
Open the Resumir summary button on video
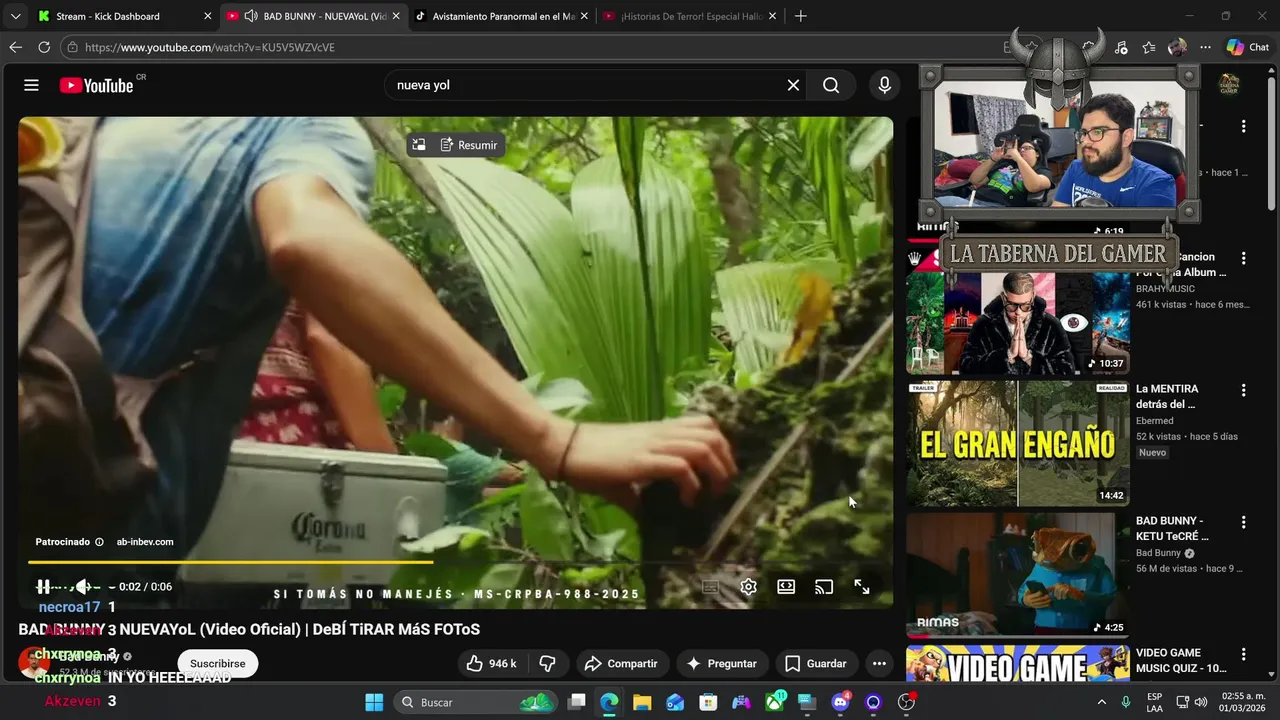point(468,145)
